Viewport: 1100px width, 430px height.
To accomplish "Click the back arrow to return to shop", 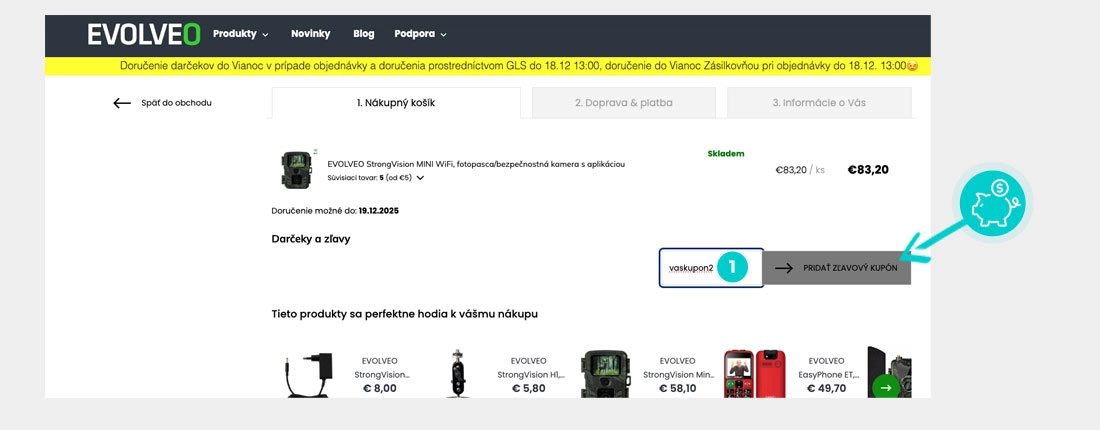I will 122,103.
